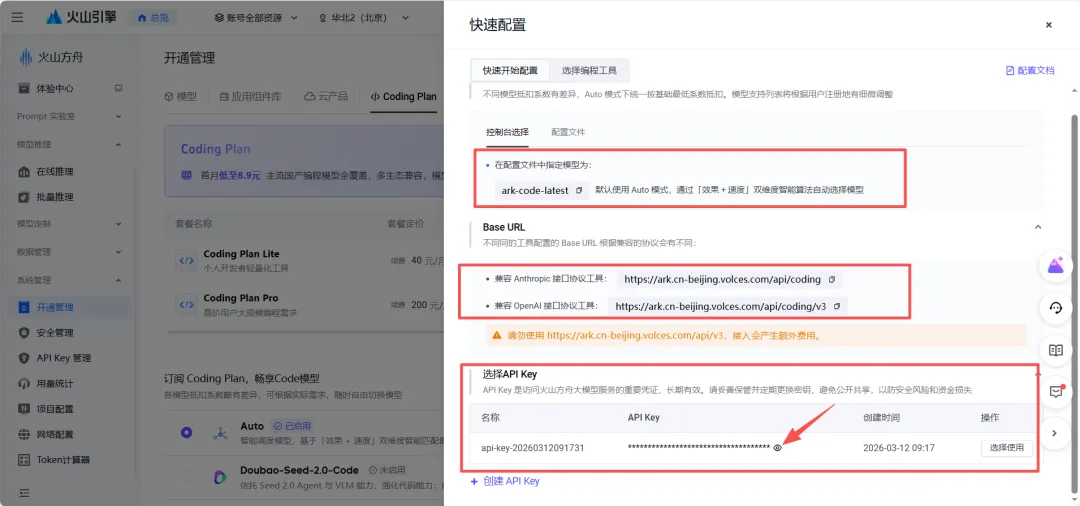Open 批量推理 in the sidebar
1080x506 pixels.
[55, 197]
